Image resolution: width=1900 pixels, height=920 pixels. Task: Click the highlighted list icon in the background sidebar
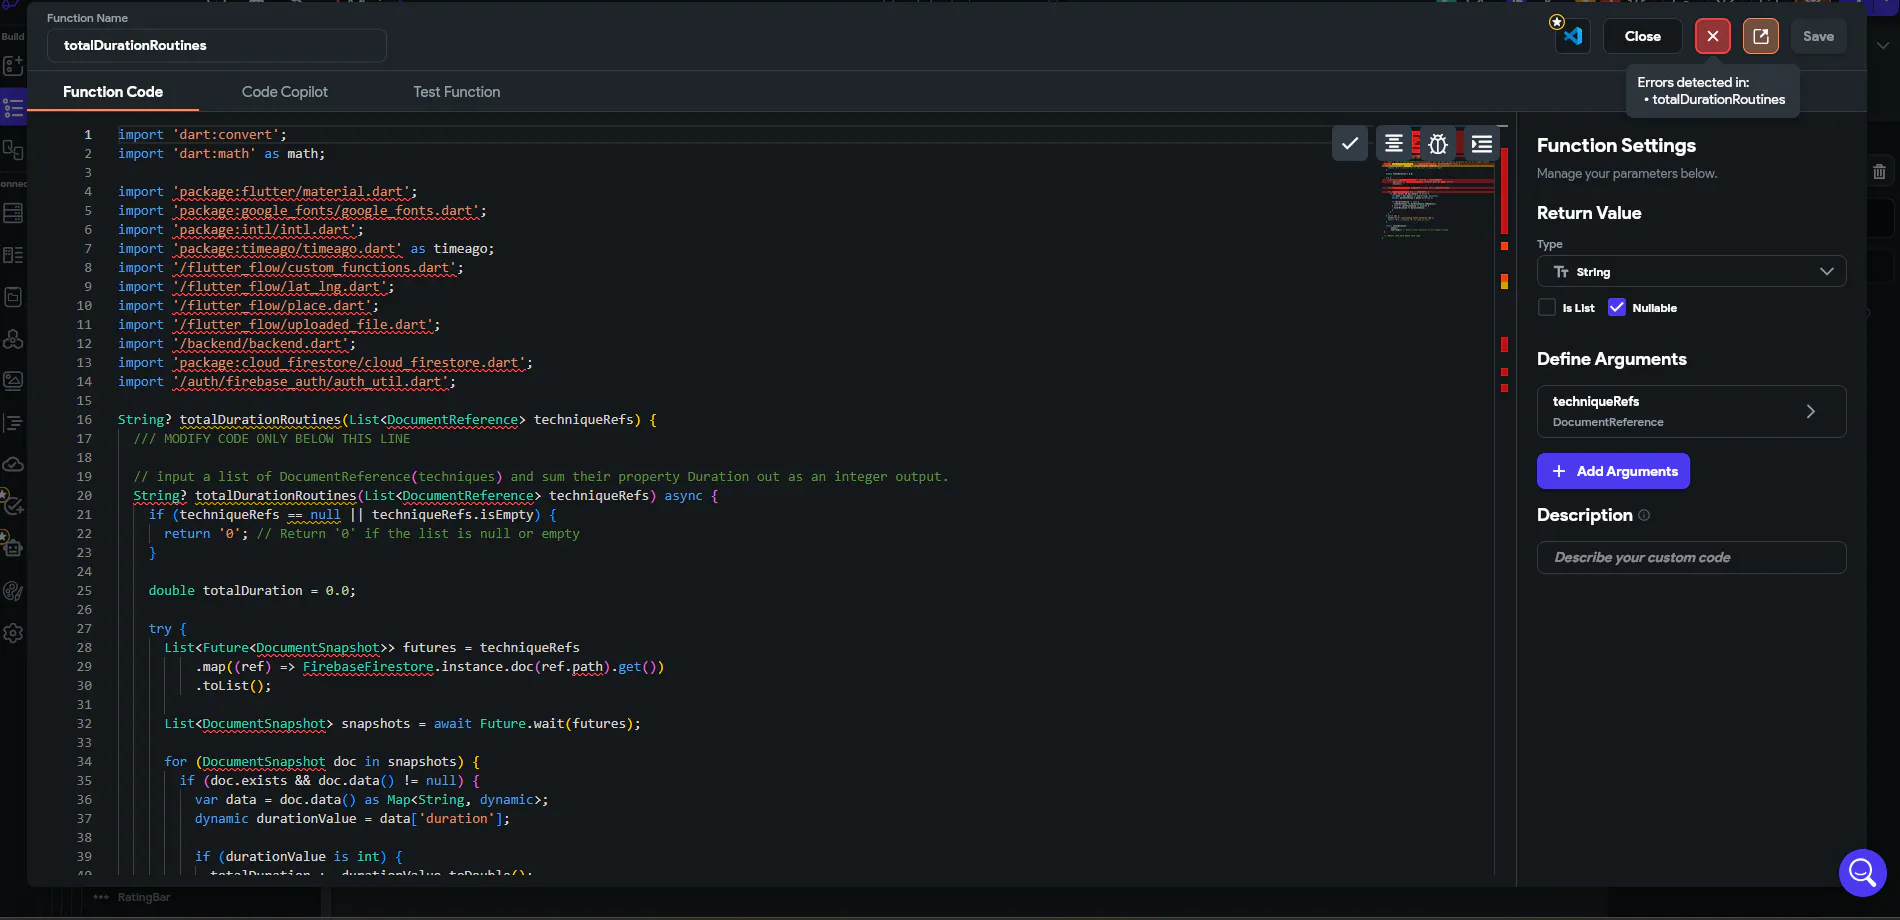click(x=13, y=108)
